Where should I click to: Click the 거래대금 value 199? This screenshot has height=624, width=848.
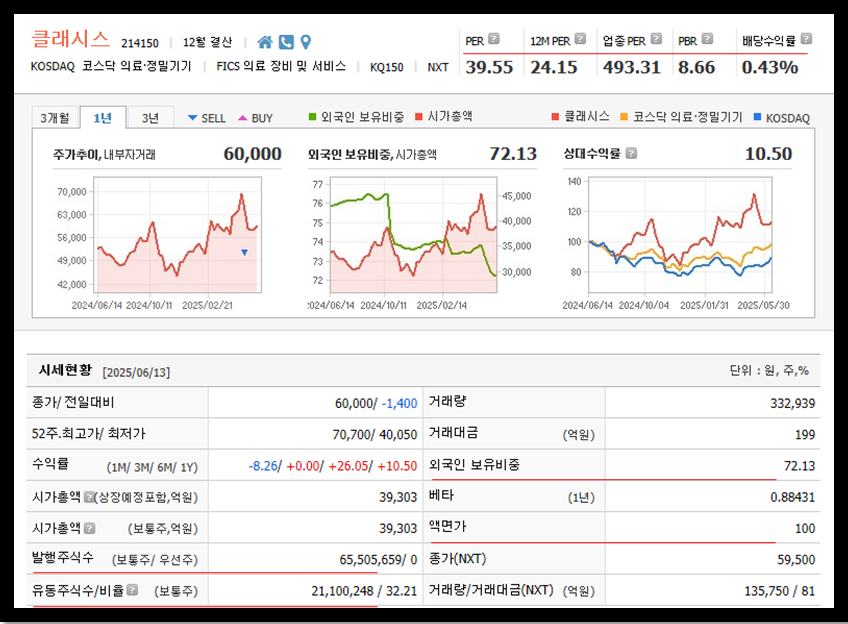pyautogui.click(x=805, y=435)
